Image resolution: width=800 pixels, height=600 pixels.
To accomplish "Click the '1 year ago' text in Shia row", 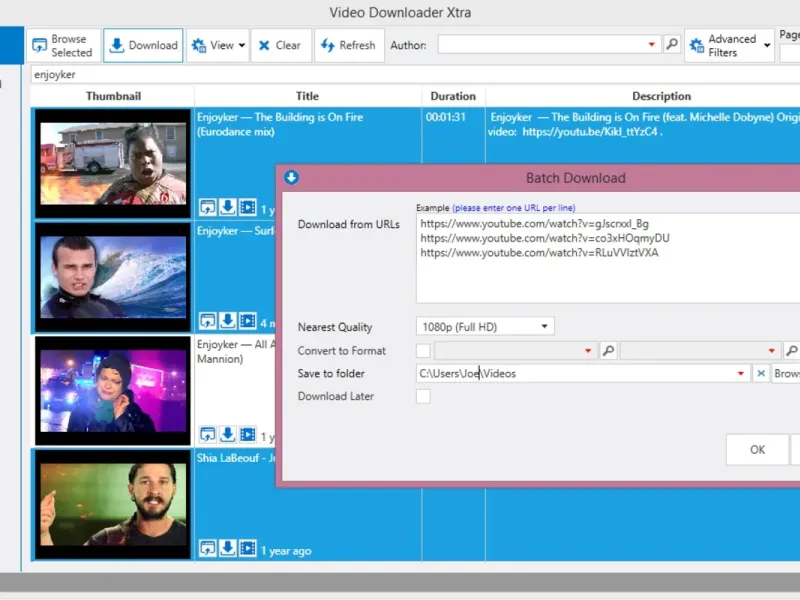I will (x=286, y=551).
